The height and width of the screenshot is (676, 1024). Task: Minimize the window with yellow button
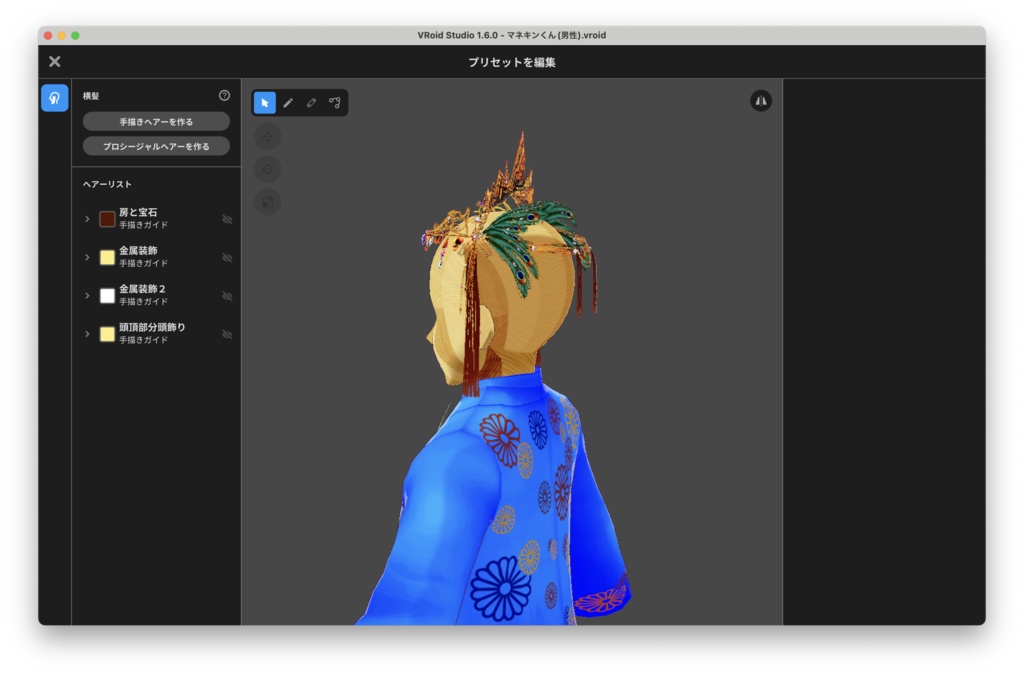[61, 35]
